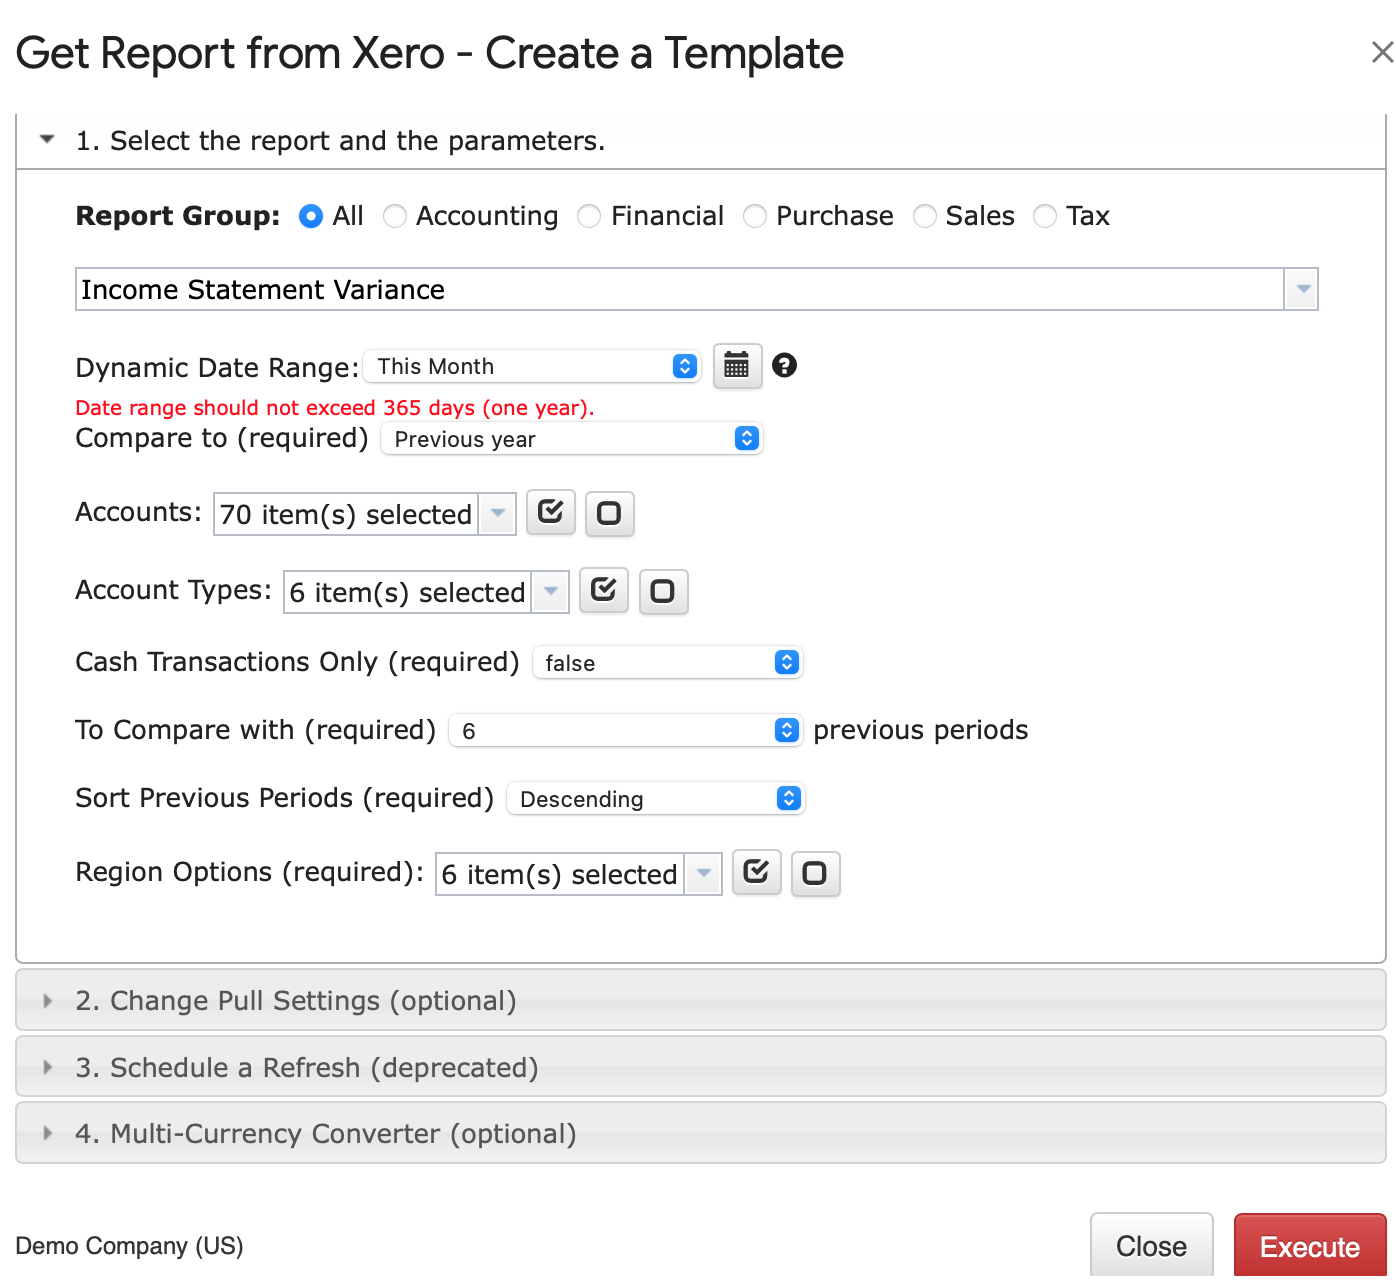
Task: Open the To Compare with periods dropdown
Action: (625, 731)
